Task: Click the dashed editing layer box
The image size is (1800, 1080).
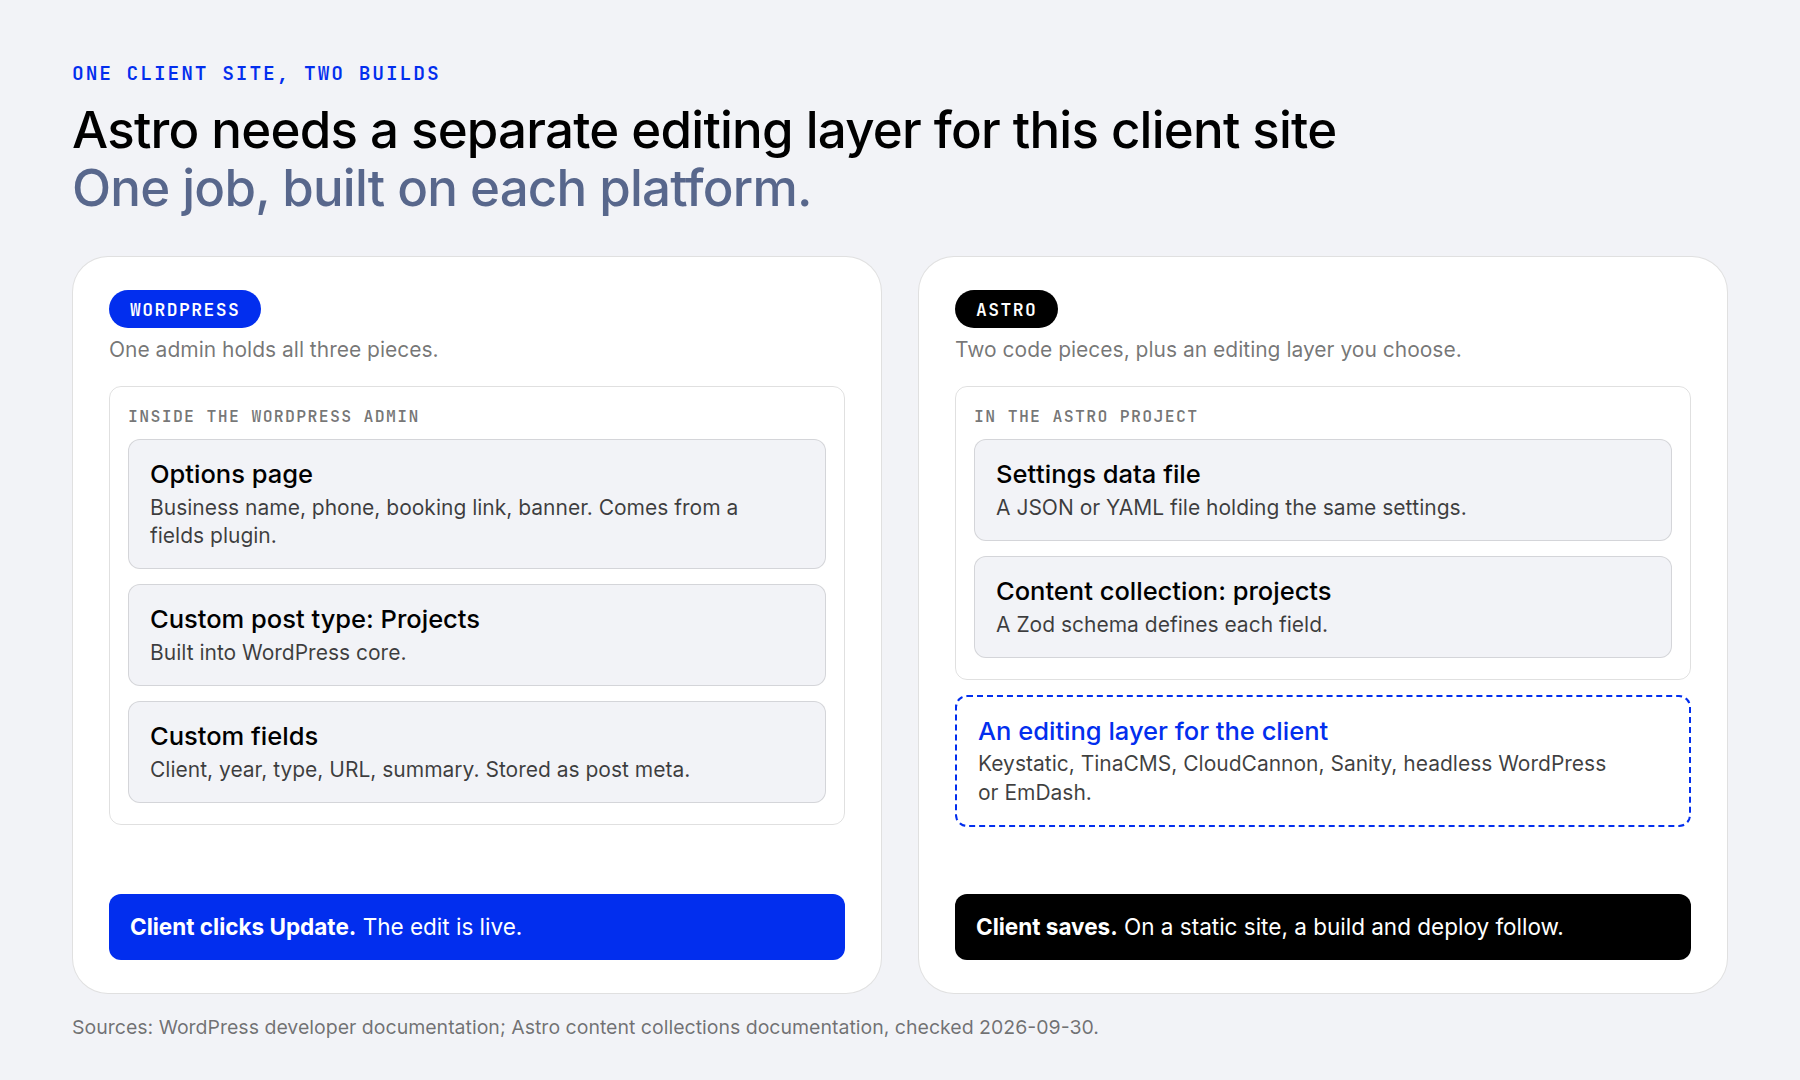Action: click(1323, 761)
